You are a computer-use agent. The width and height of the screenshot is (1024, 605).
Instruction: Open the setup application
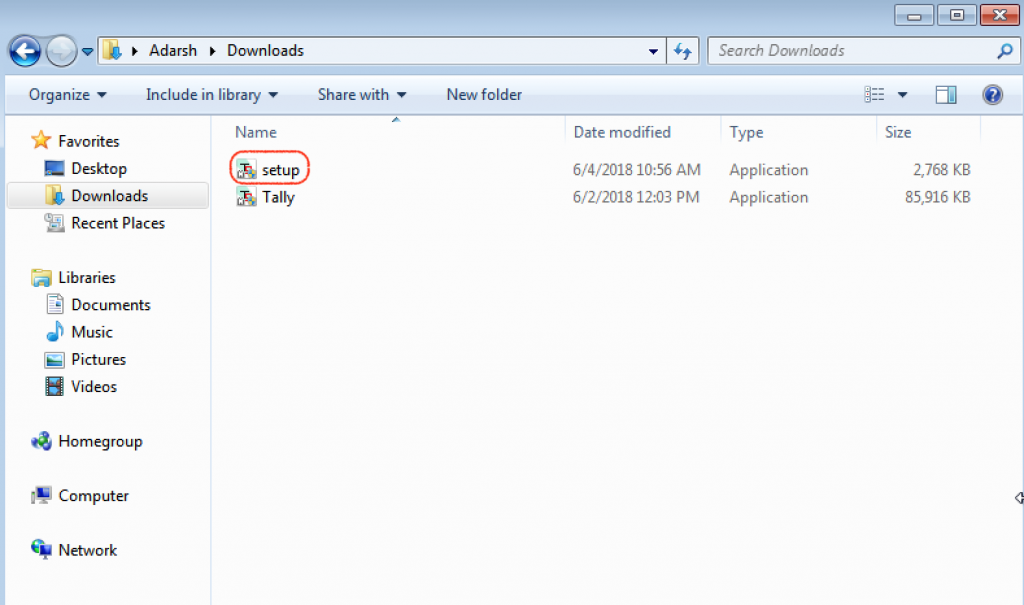(280, 169)
